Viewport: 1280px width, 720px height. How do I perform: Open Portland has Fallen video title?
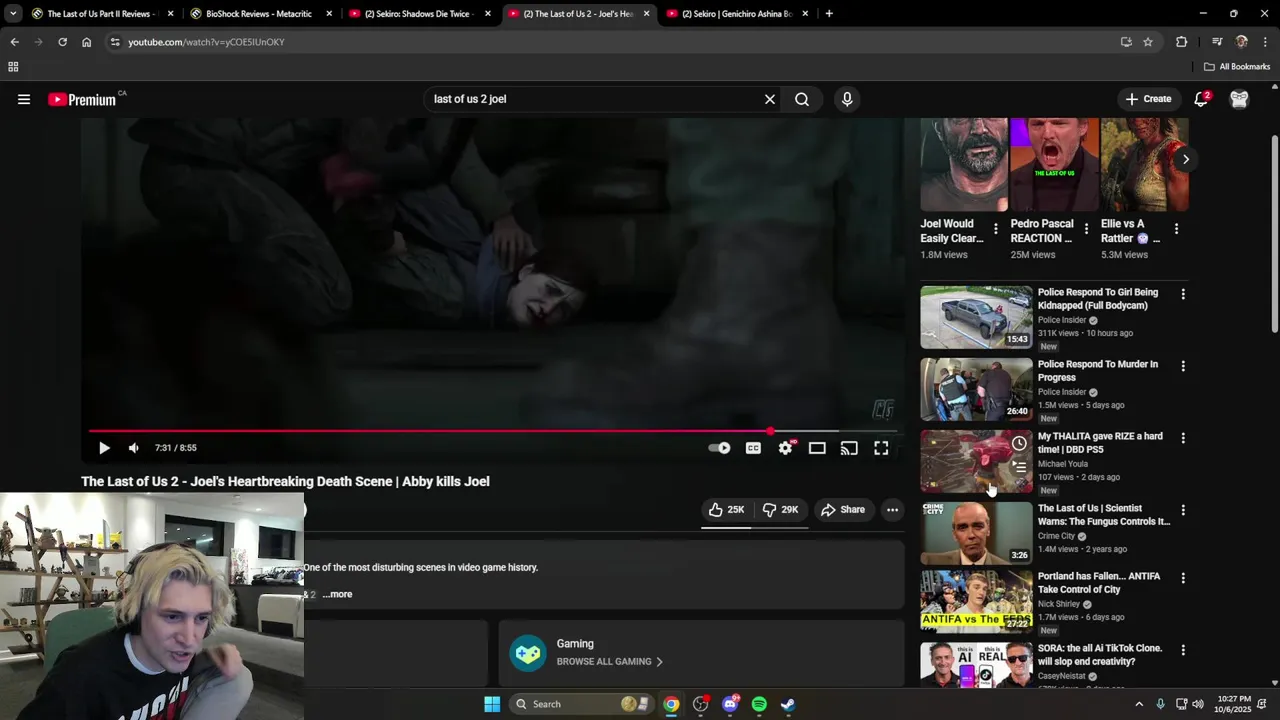pyautogui.click(x=1099, y=583)
